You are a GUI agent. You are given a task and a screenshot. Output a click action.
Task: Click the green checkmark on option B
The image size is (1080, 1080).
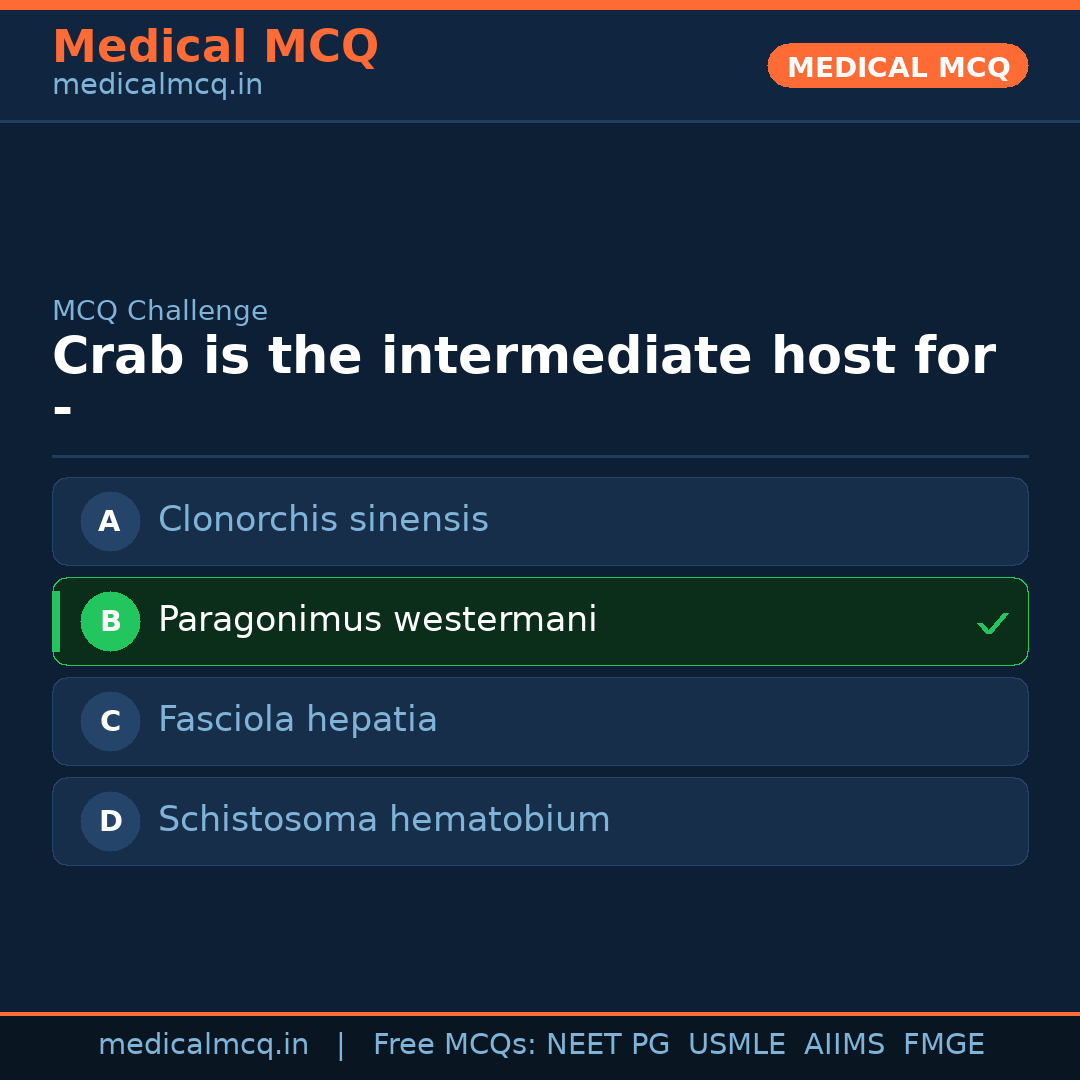click(x=992, y=623)
